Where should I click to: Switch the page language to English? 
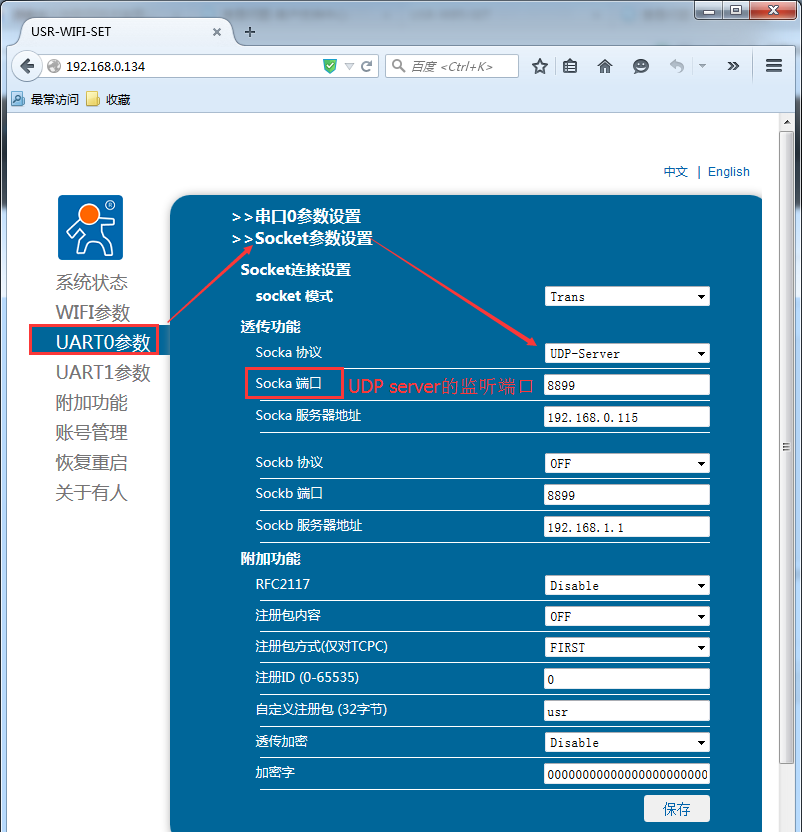coord(728,171)
